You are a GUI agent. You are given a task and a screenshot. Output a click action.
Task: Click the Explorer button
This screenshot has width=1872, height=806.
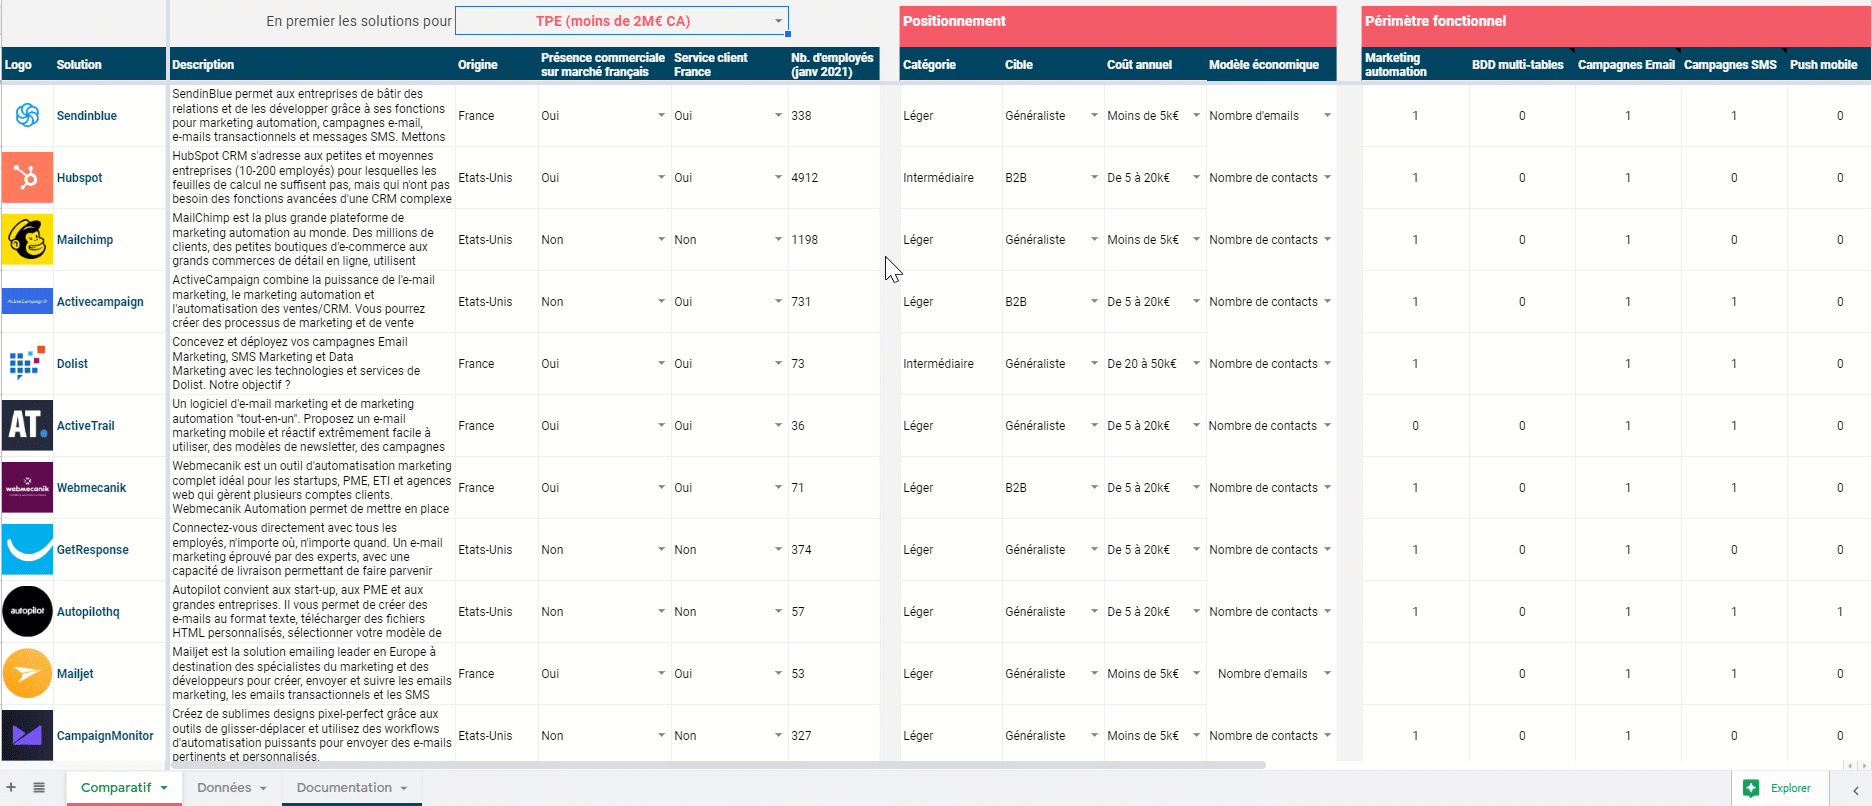point(1780,788)
